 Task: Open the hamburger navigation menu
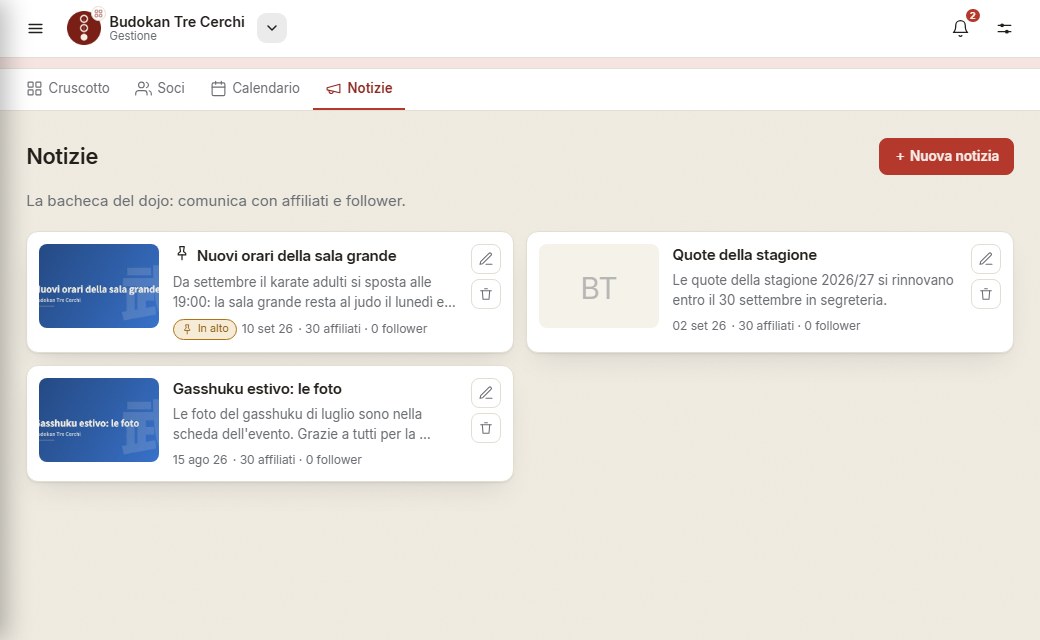tap(35, 29)
